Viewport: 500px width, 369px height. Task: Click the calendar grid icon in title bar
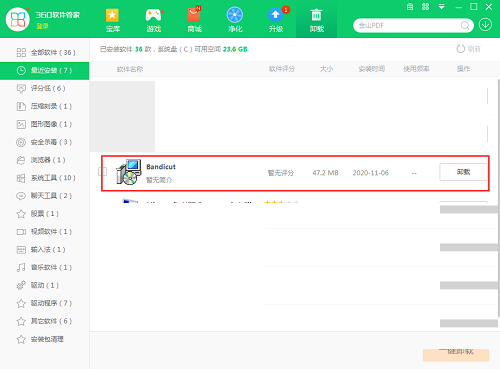(x=410, y=7)
